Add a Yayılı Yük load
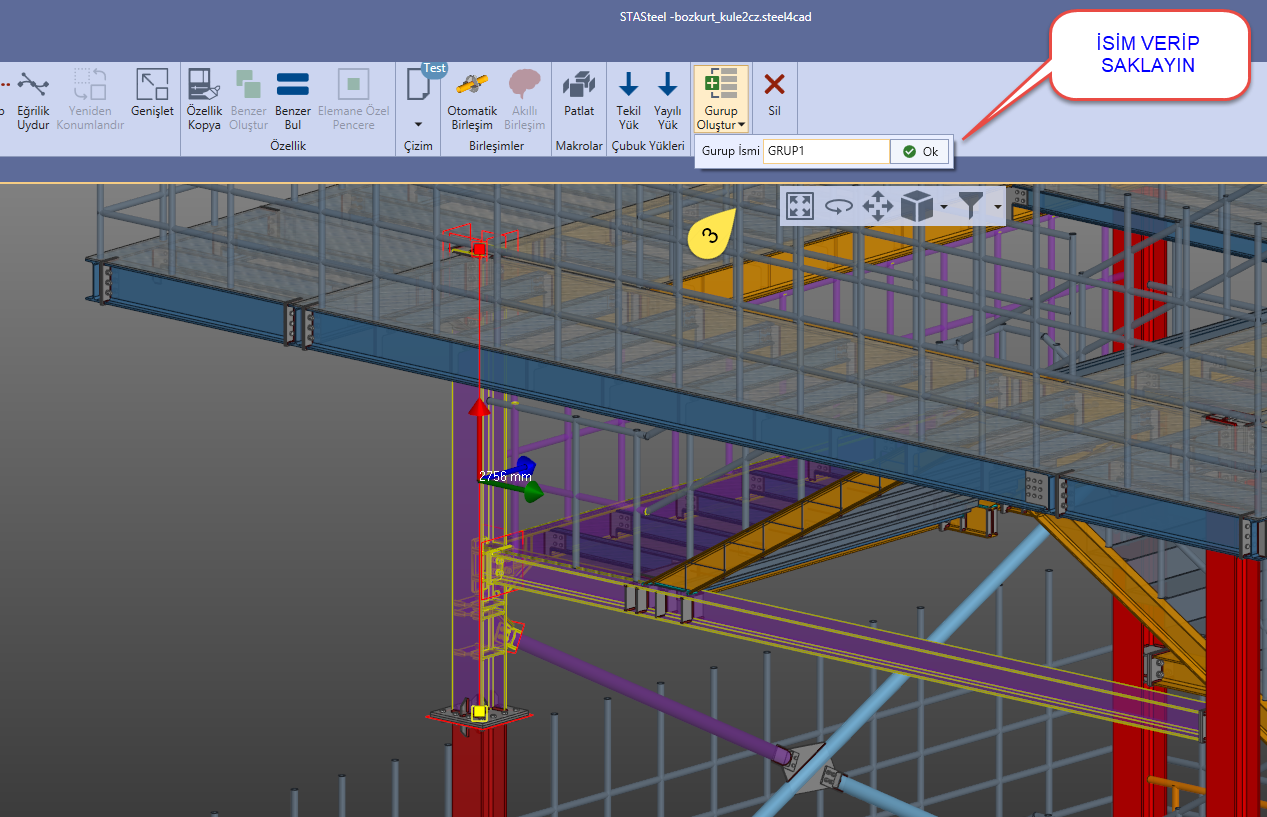This screenshot has height=817, width=1267. [x=667, y=100]
